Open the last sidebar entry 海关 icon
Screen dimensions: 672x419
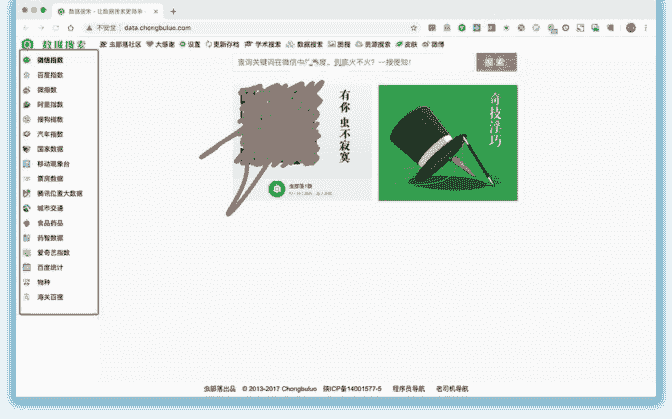tap(27, 297)
